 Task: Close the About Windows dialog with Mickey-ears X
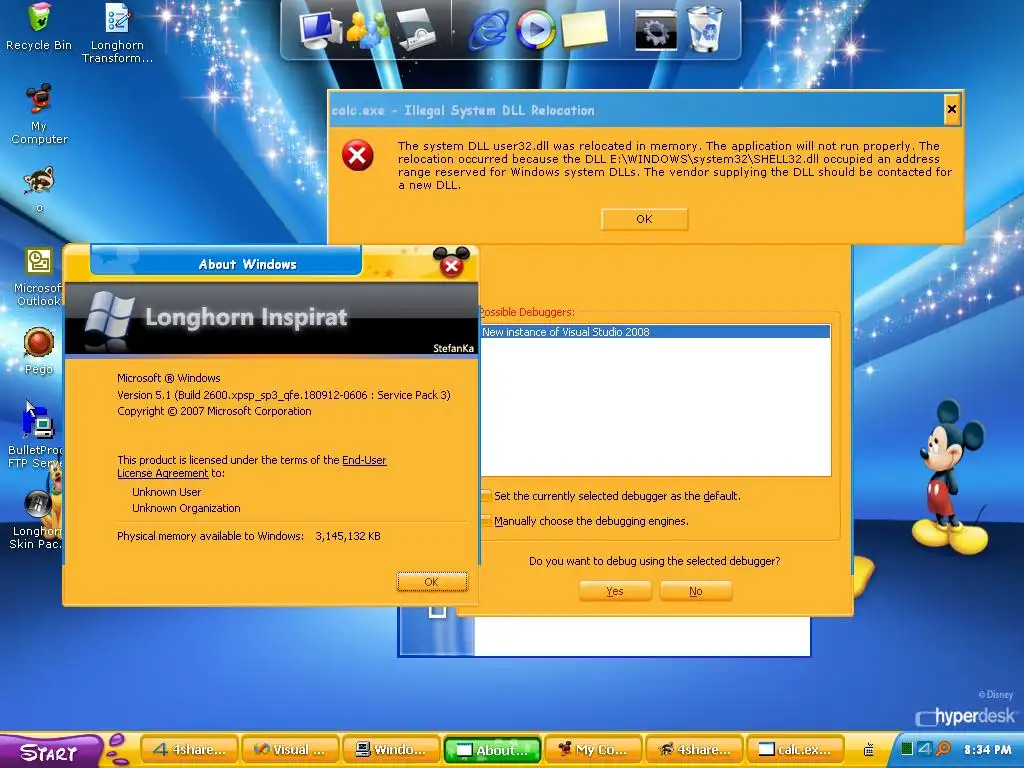coord(451,263)
